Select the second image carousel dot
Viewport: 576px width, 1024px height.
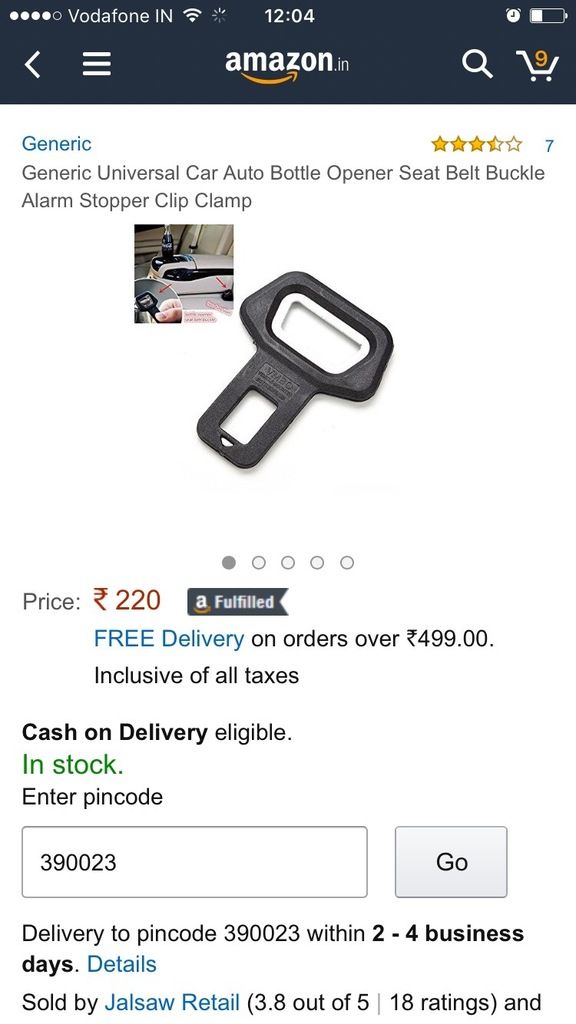click(259, 562)
